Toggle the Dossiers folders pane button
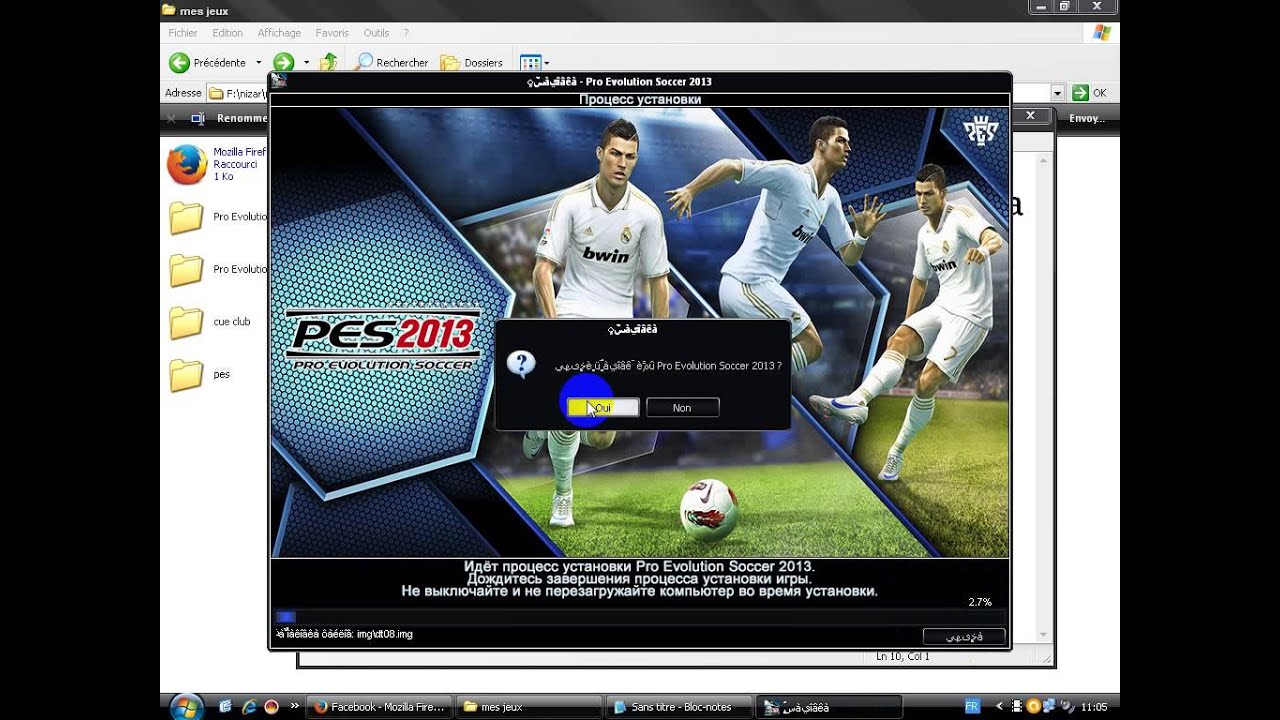This screenshot has height=720, width=1280. pyautogui.click(x=472, y=62)
